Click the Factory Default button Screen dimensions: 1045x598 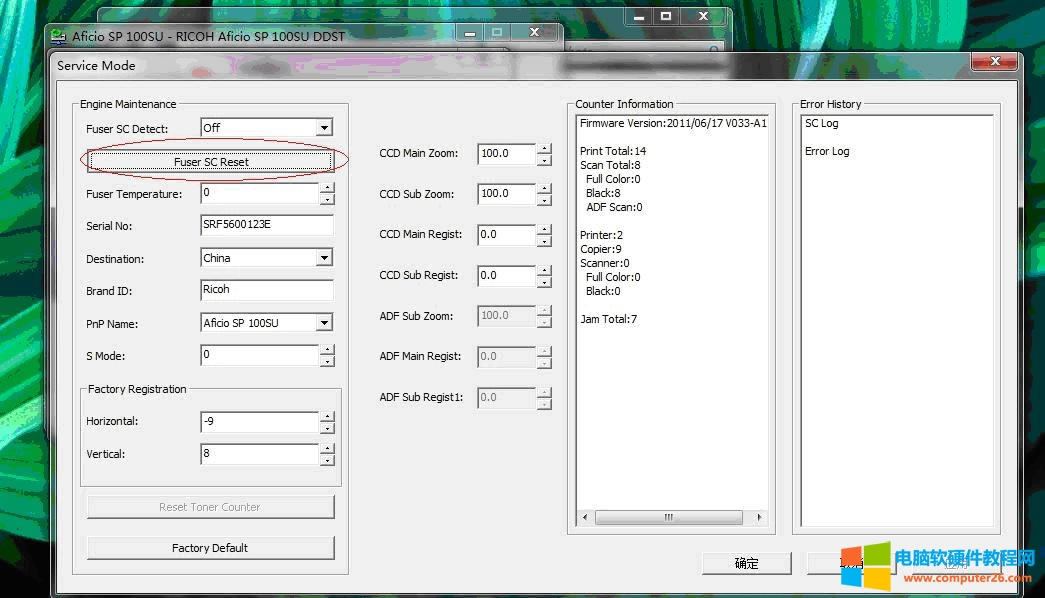point(210,548)
